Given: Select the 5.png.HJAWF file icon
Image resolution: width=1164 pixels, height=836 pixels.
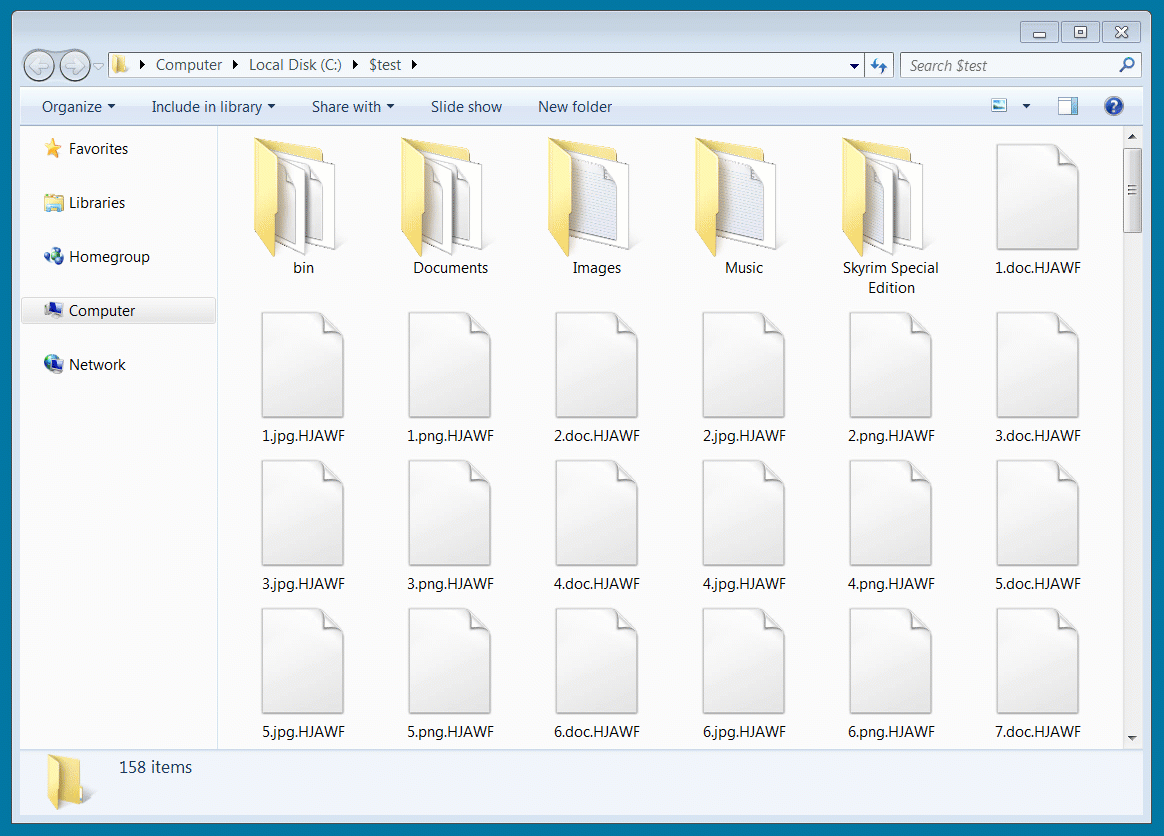Looking at the screenshot, I should point(449,661).
